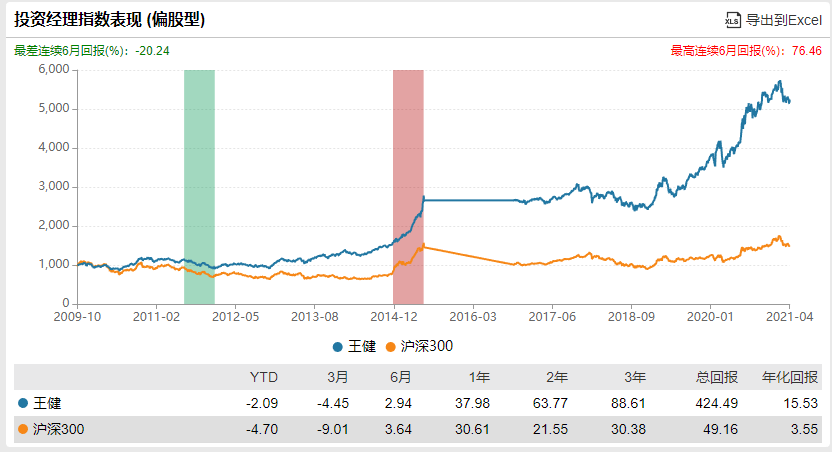Click 王健 total return value 424.49
This screenshot has height=452, width=832.
pos(717,403)
